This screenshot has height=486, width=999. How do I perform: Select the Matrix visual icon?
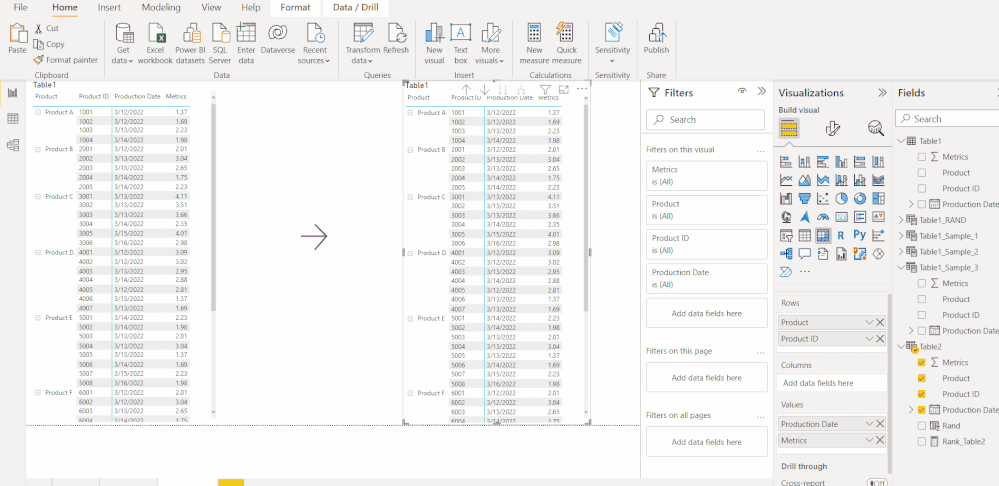[823, 236]
